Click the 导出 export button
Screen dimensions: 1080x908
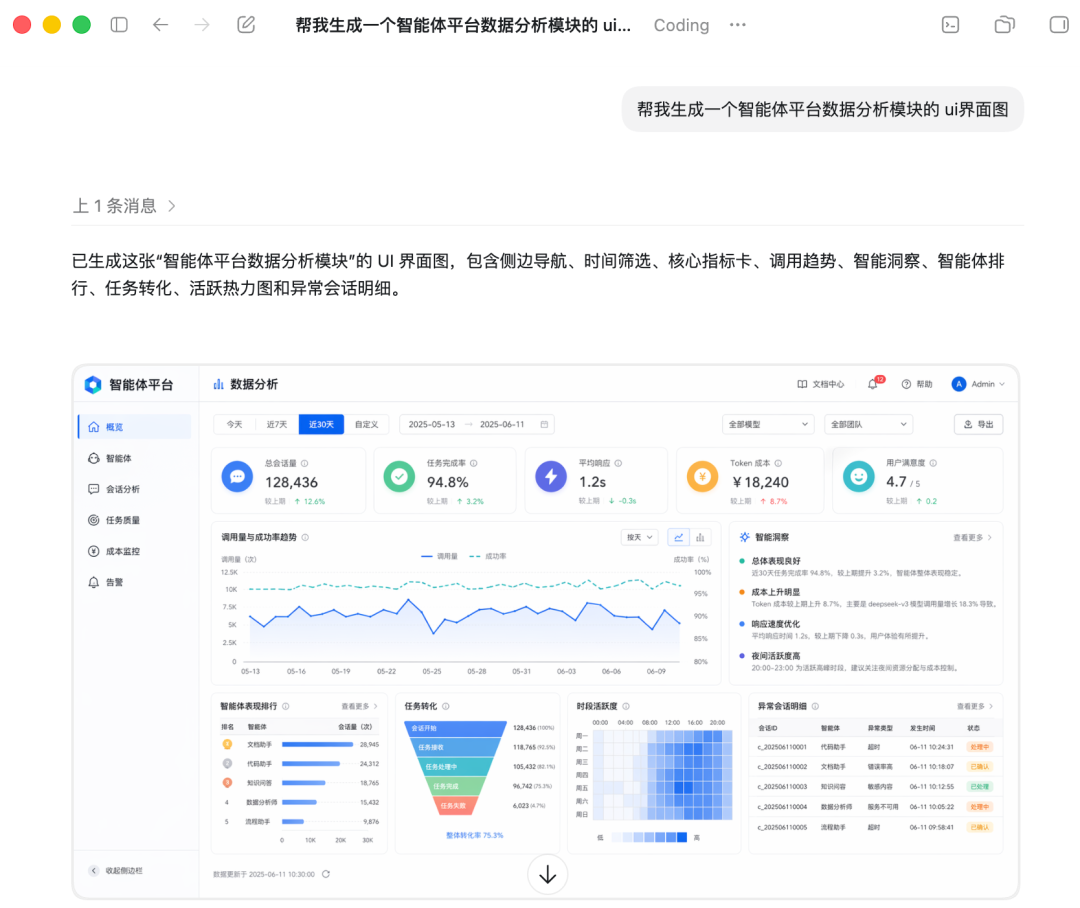[x=979, y=424]
